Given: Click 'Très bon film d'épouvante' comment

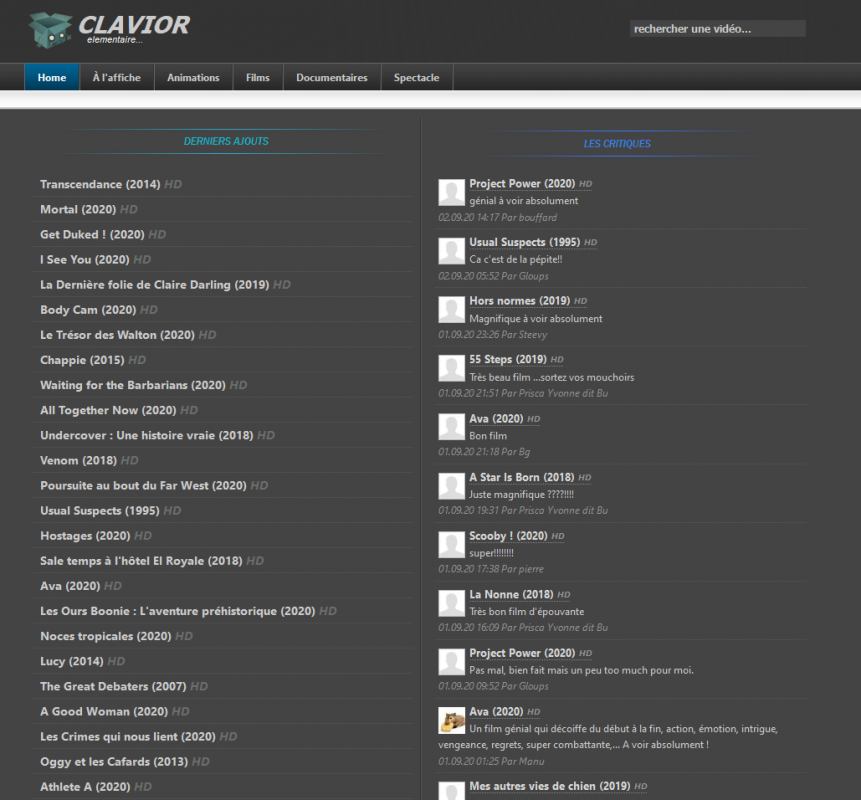Looking at the screenshot, I should pos(527,612).
